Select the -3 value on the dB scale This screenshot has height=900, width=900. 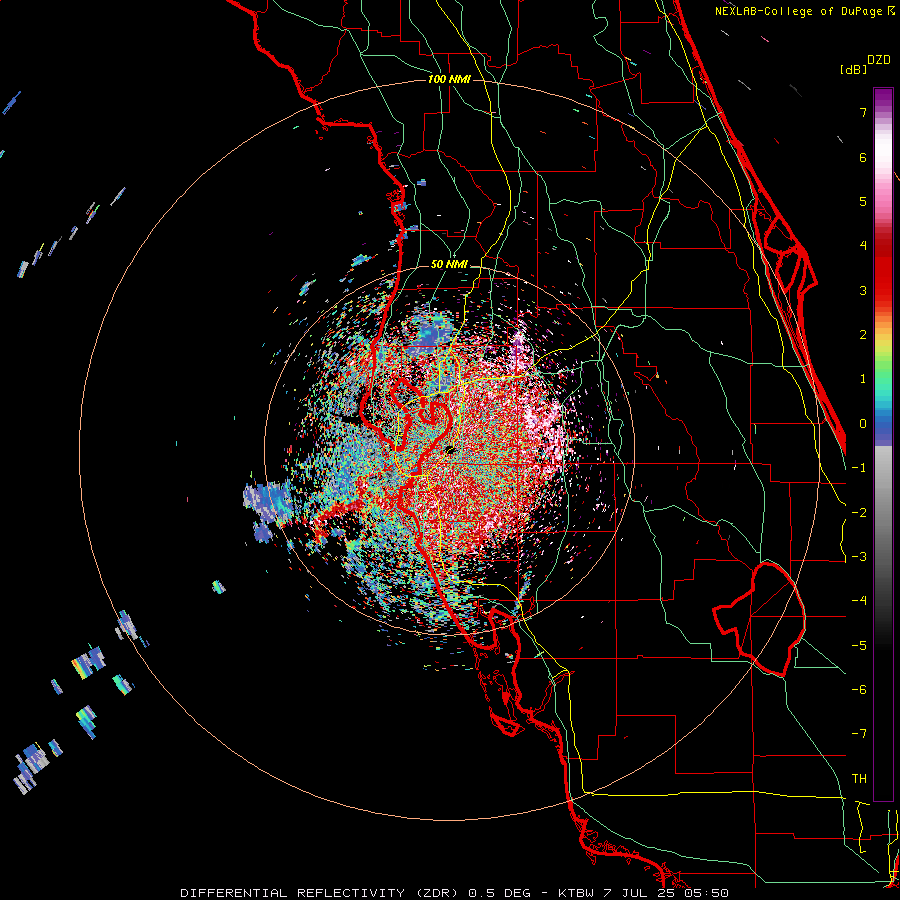pos(859,557)
